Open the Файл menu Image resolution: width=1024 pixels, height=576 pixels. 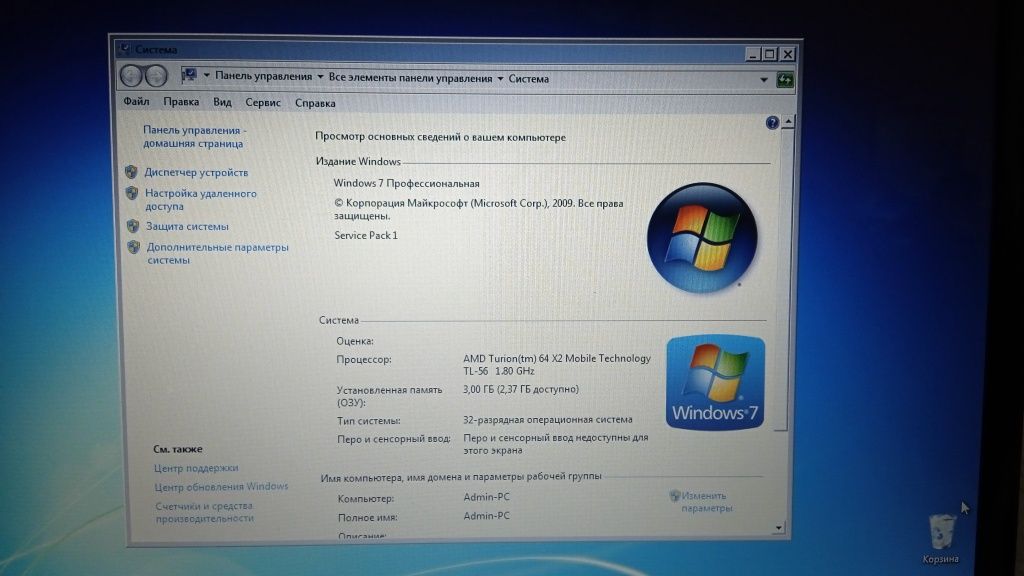[x=136, y=101]
